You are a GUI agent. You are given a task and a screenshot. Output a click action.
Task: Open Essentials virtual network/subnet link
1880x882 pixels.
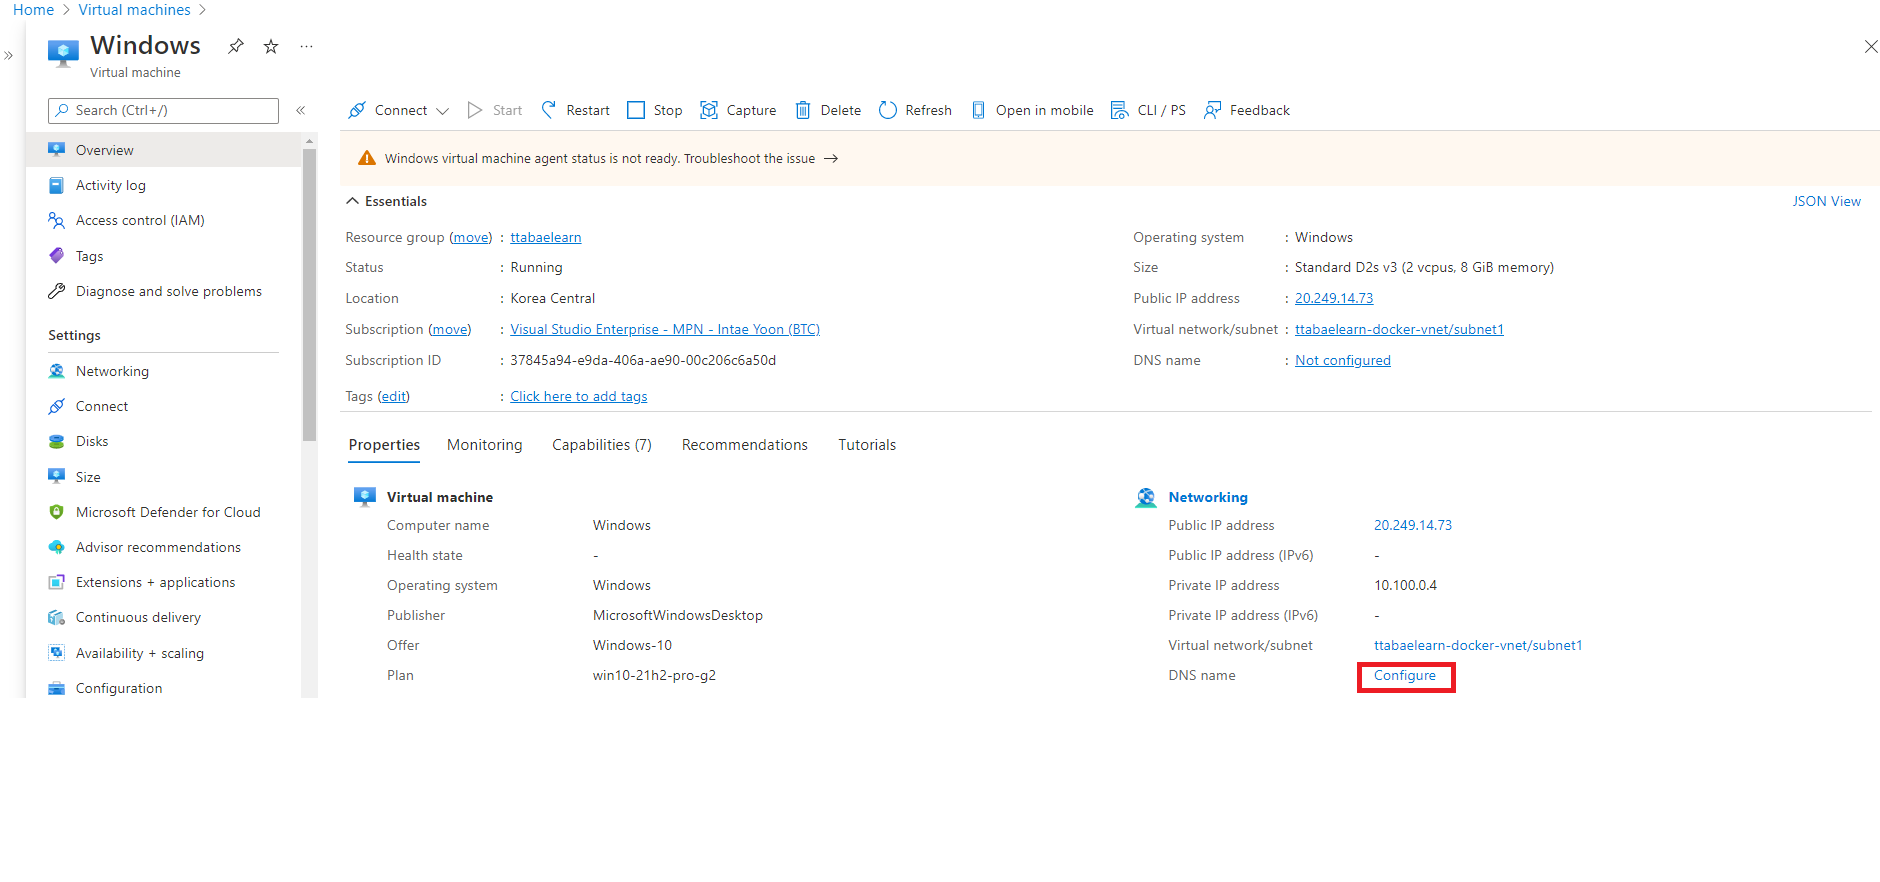(x=1399, y=329)
